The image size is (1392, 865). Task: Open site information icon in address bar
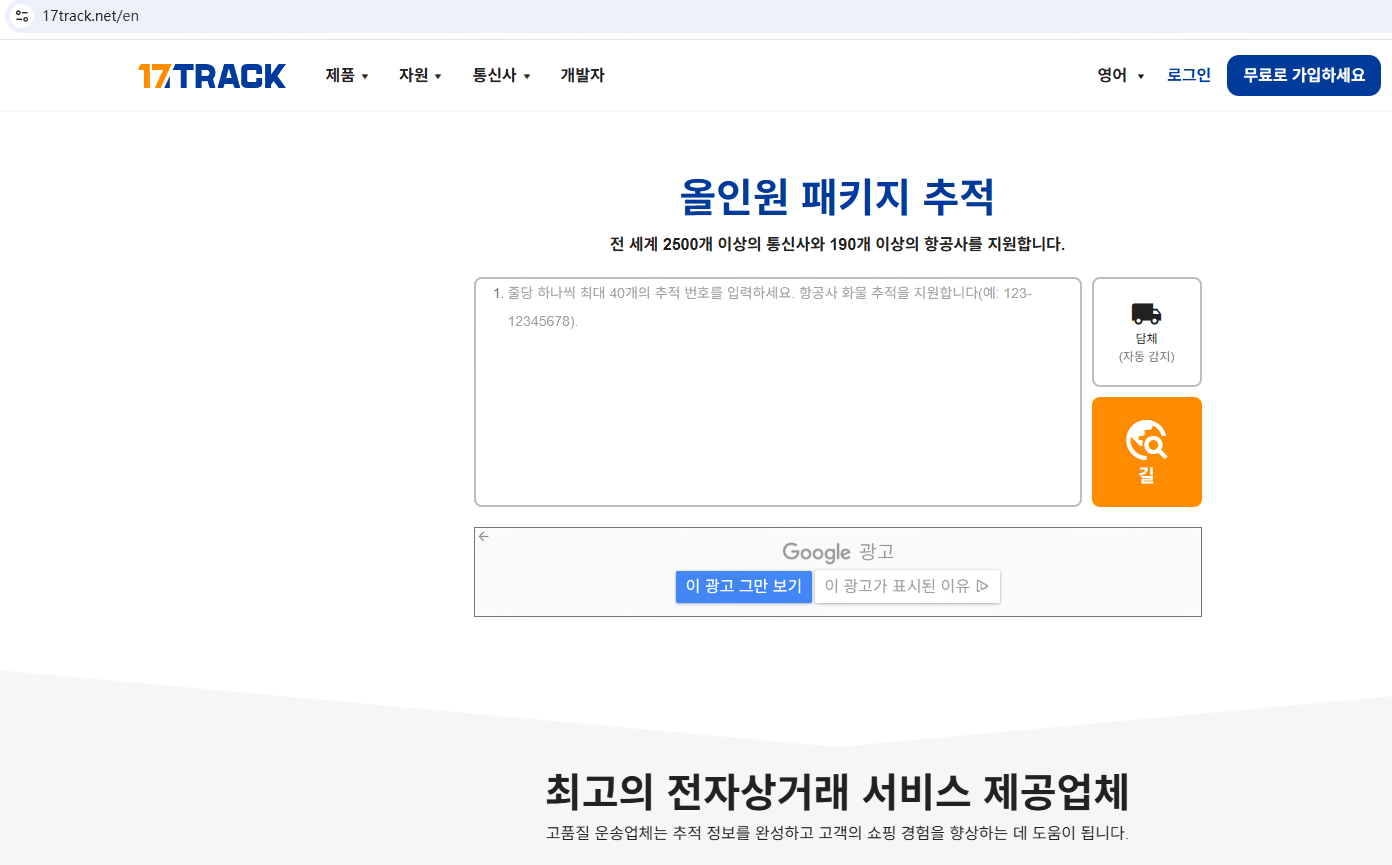click(22, 16)
